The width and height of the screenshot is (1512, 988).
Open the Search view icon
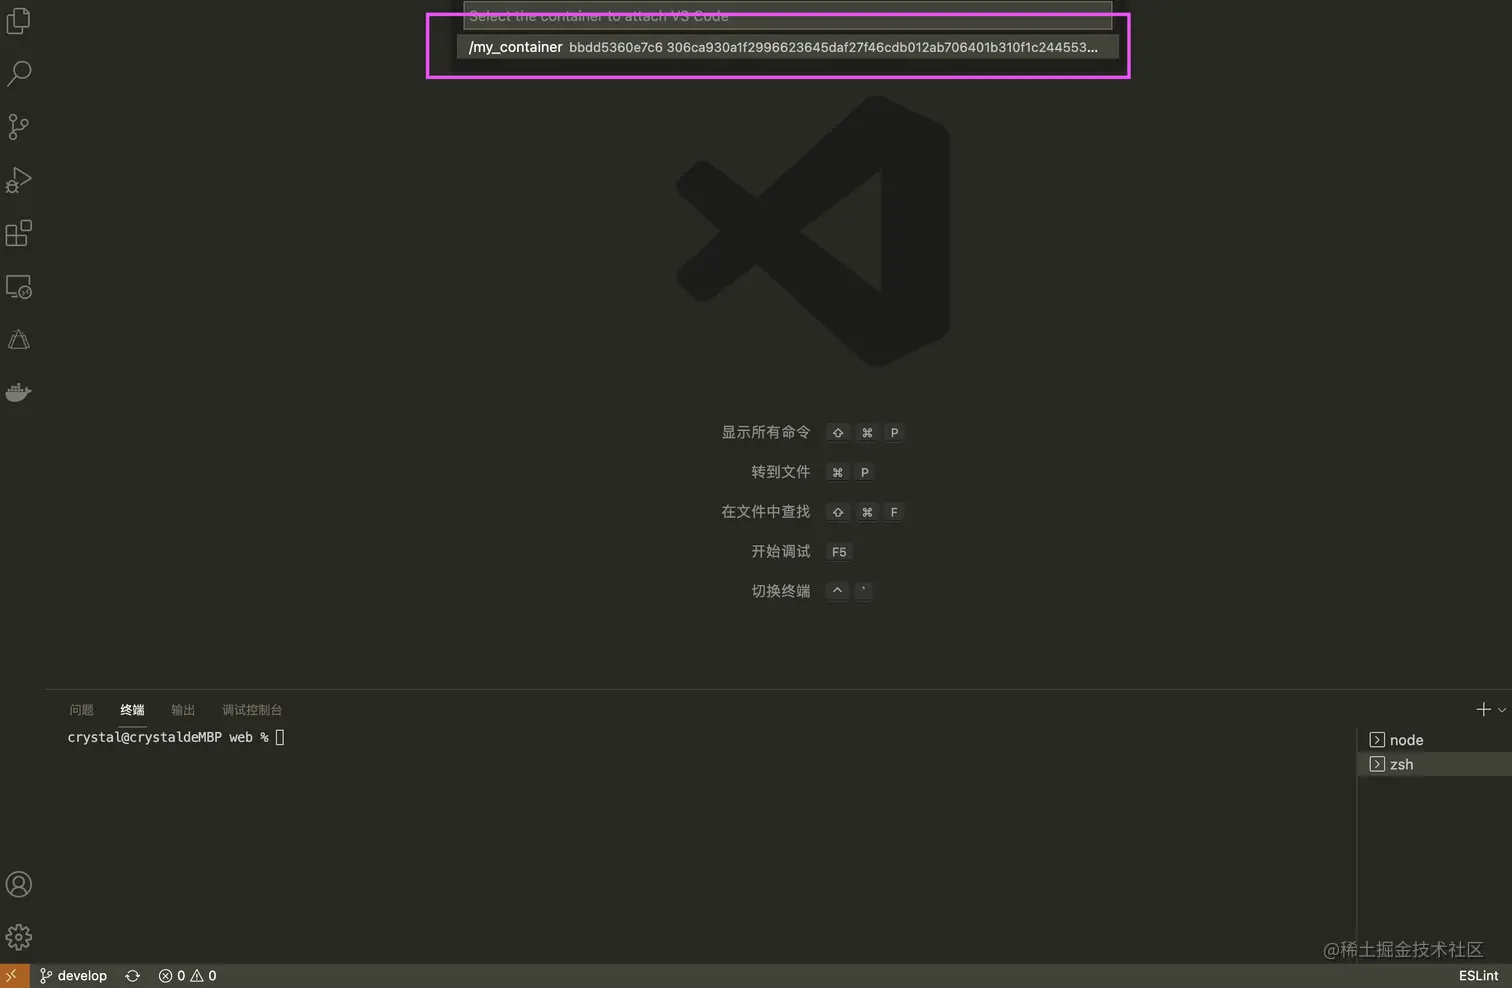pyautogui.click(x=18, y=73)
